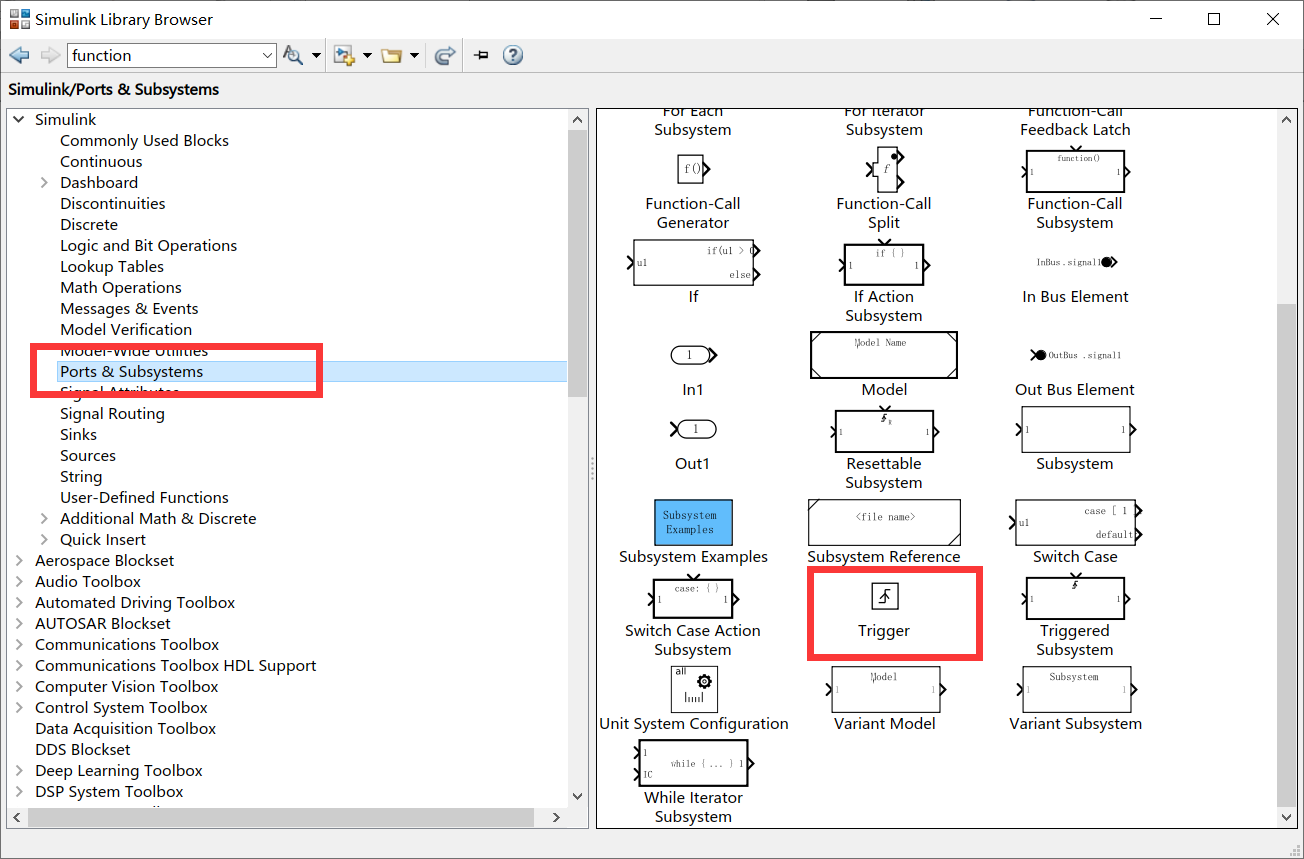Select the Switch Case Action Subsystem block
1304x859 pixels.
click(693, 597)
